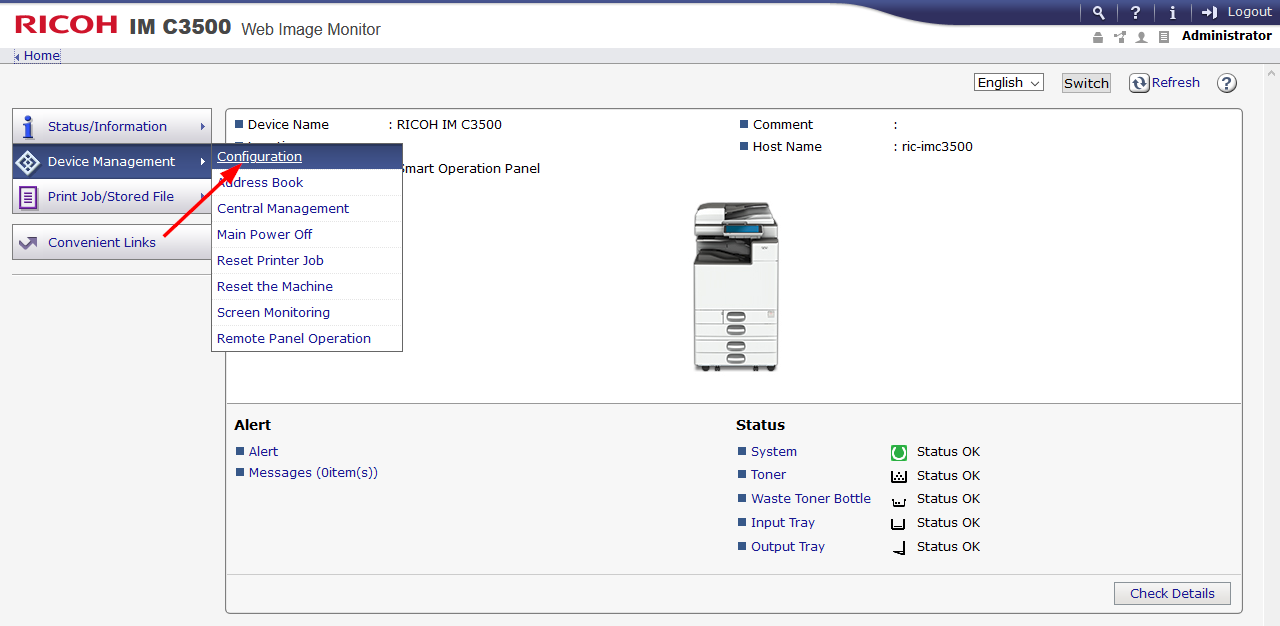Click the Refresh arrows icon
This screenshot has height=626, width=1280.
click(1139, 83)
